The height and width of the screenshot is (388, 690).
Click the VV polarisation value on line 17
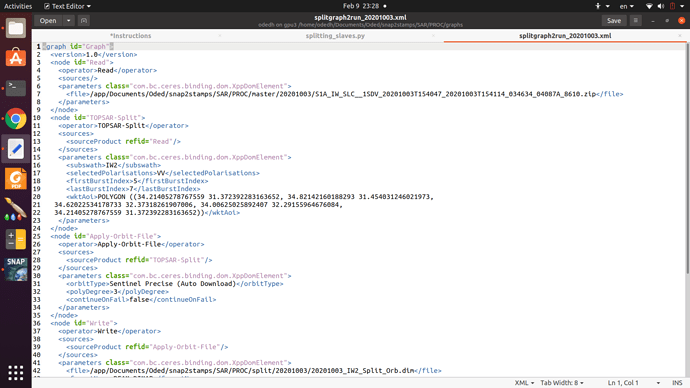tap(161, 173)
